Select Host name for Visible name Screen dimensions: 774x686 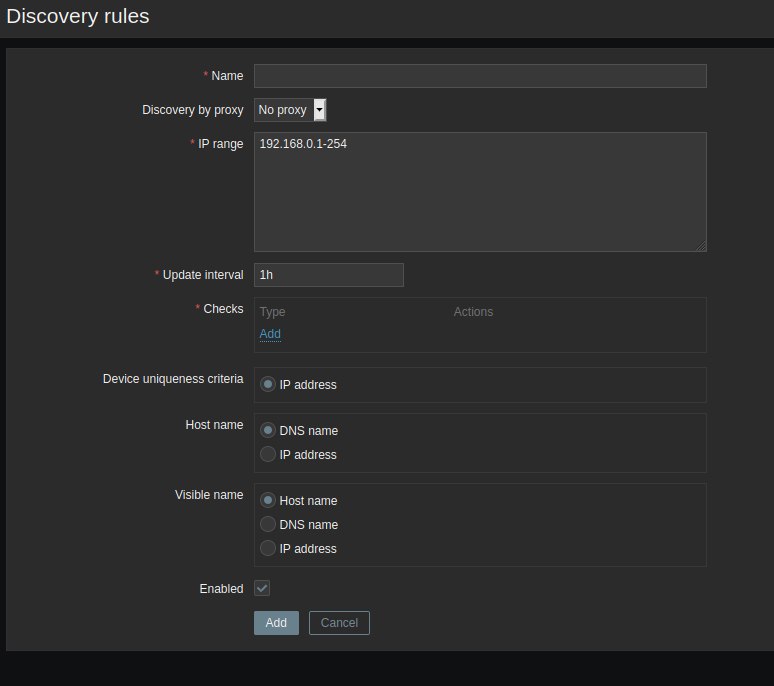click(x=268, y=500)
